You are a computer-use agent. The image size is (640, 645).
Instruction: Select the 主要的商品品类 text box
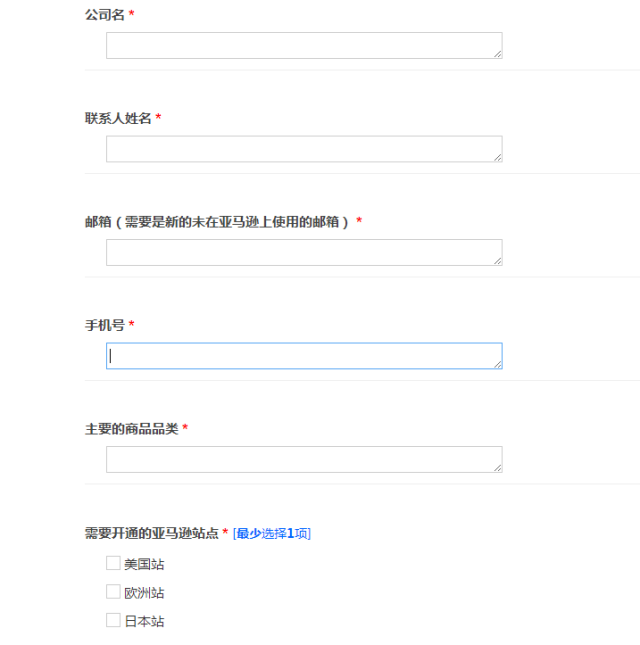click(303, 459)
